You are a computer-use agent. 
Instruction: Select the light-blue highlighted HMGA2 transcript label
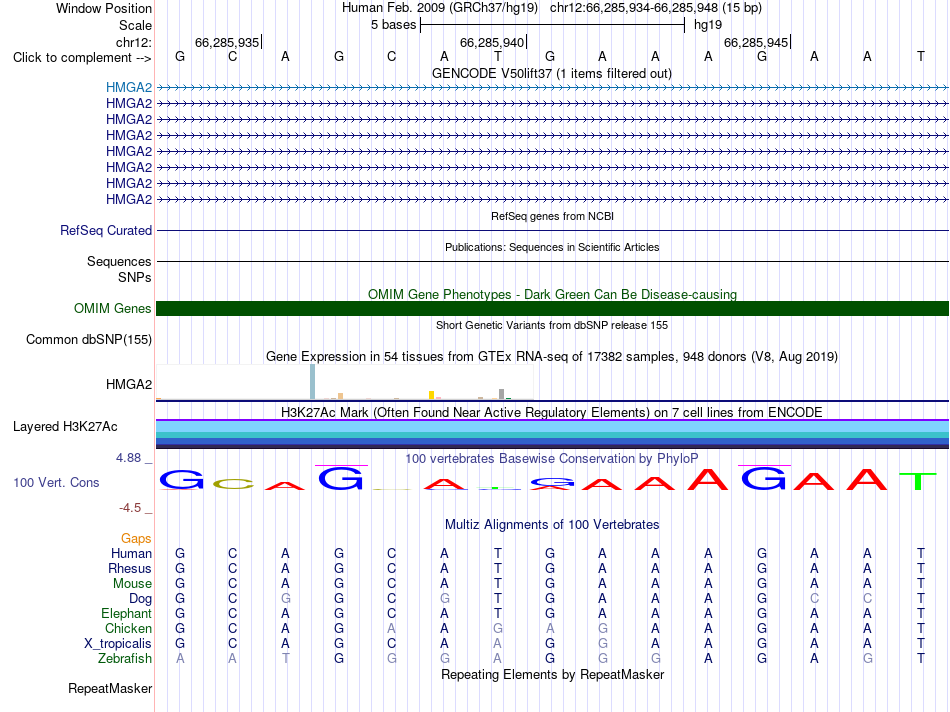(x=128, y=87)
